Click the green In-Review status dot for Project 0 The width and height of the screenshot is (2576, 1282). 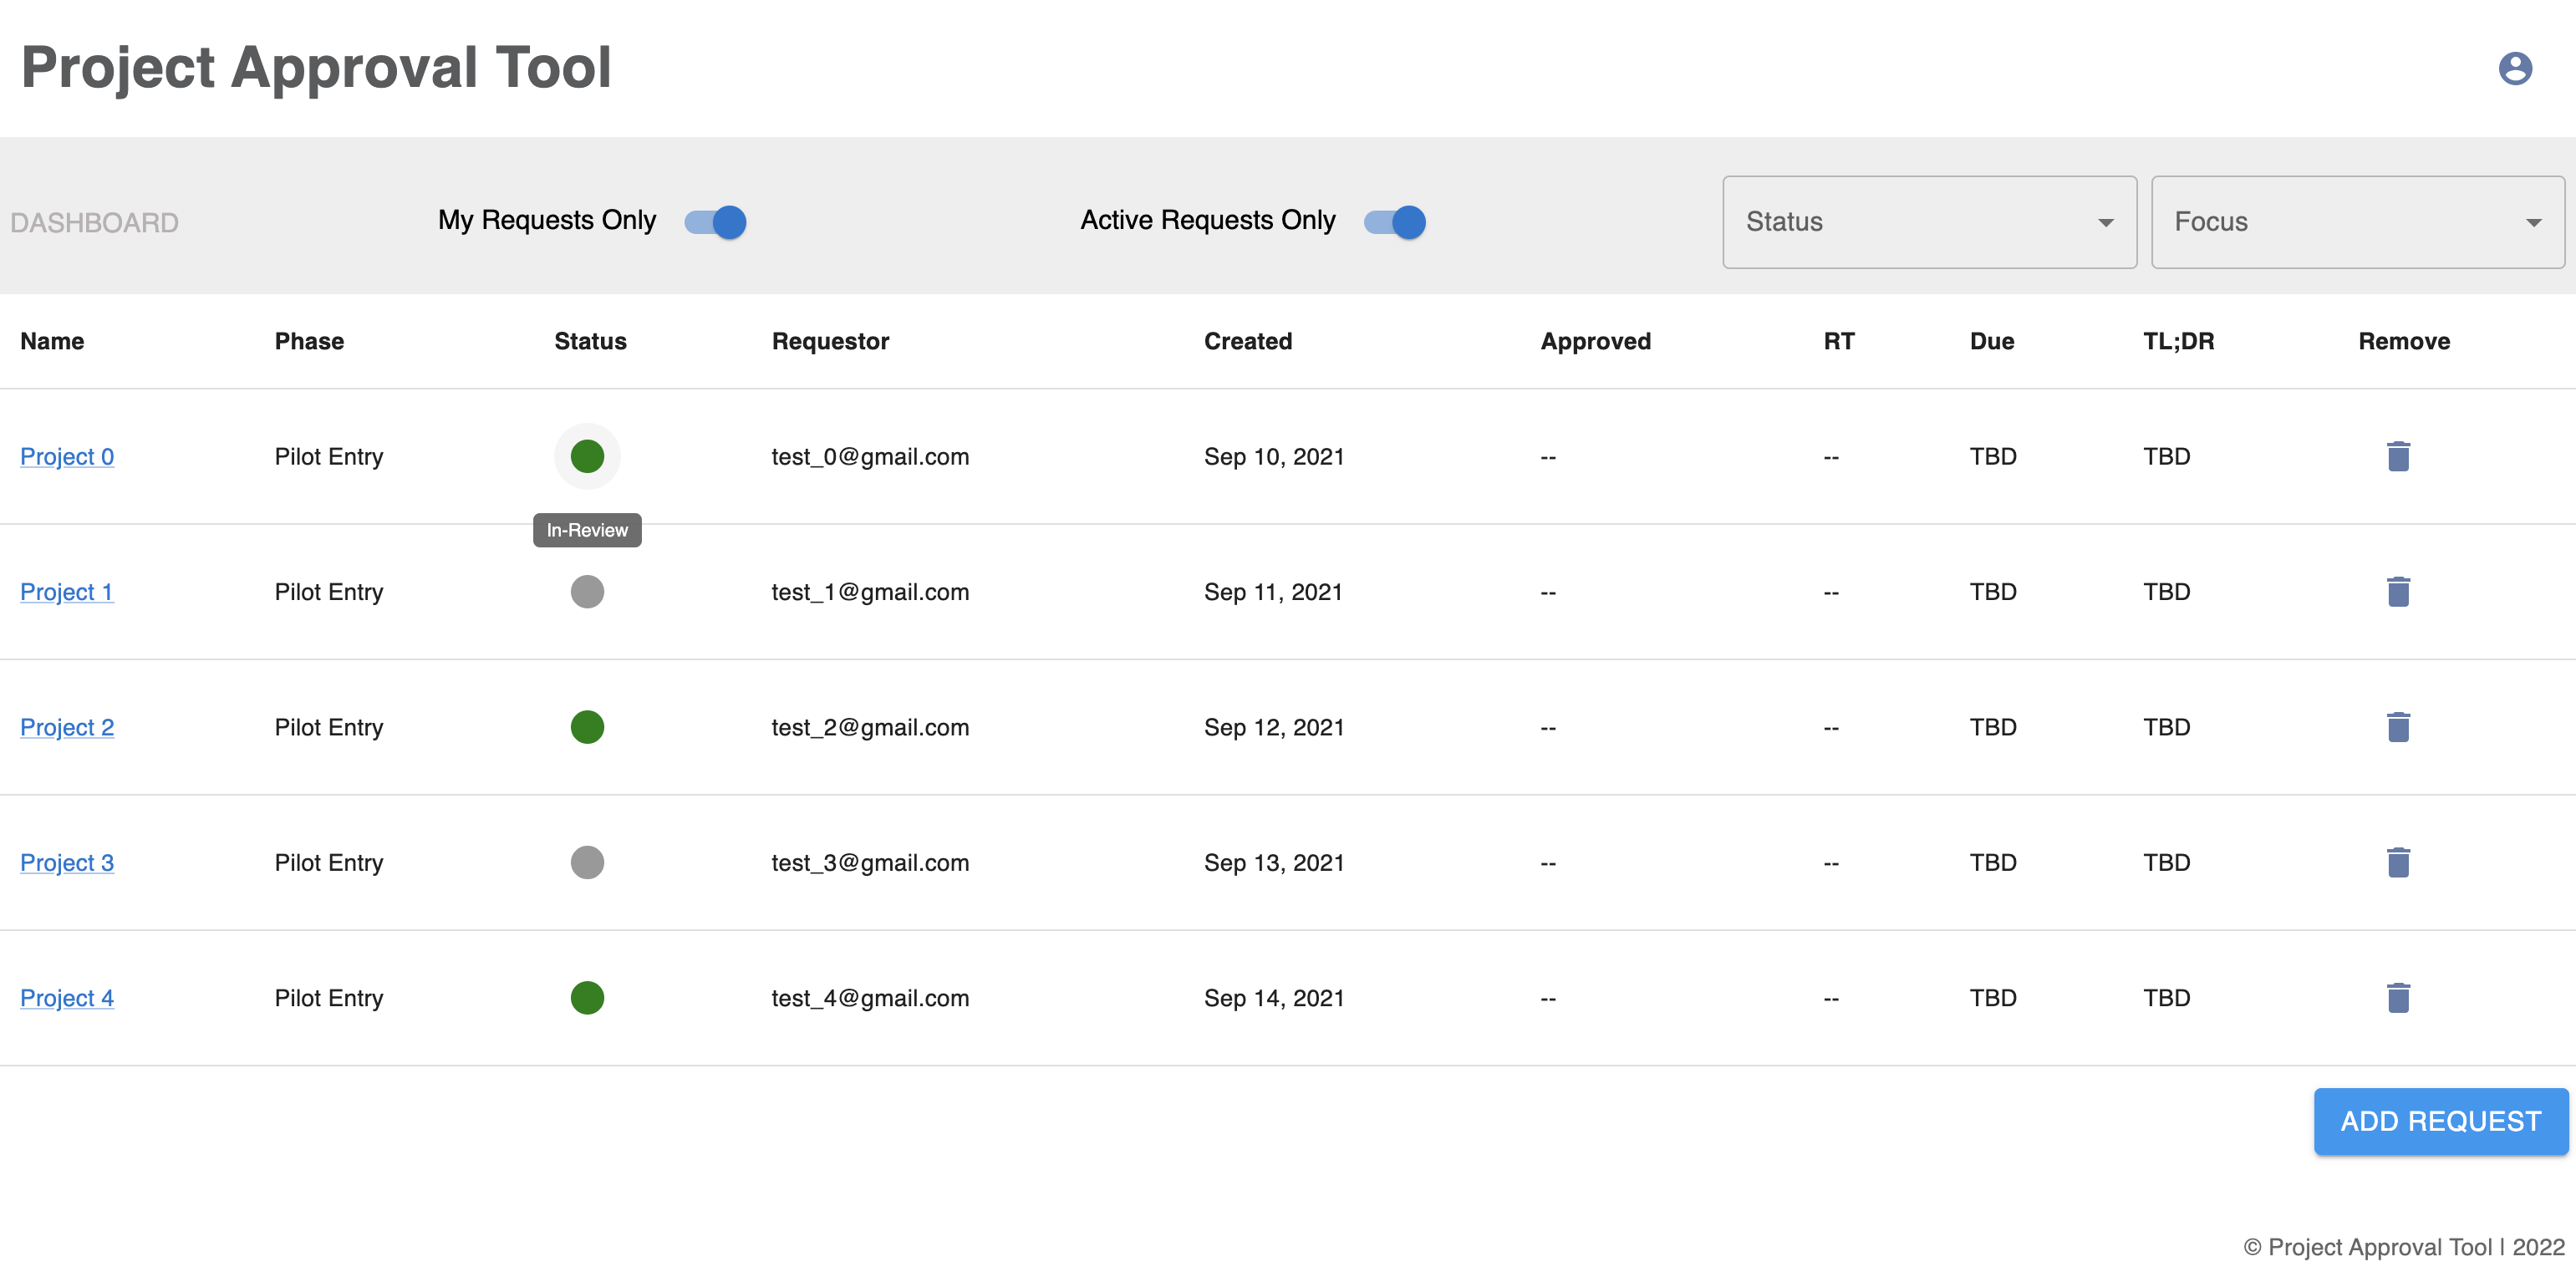point(587,456)
